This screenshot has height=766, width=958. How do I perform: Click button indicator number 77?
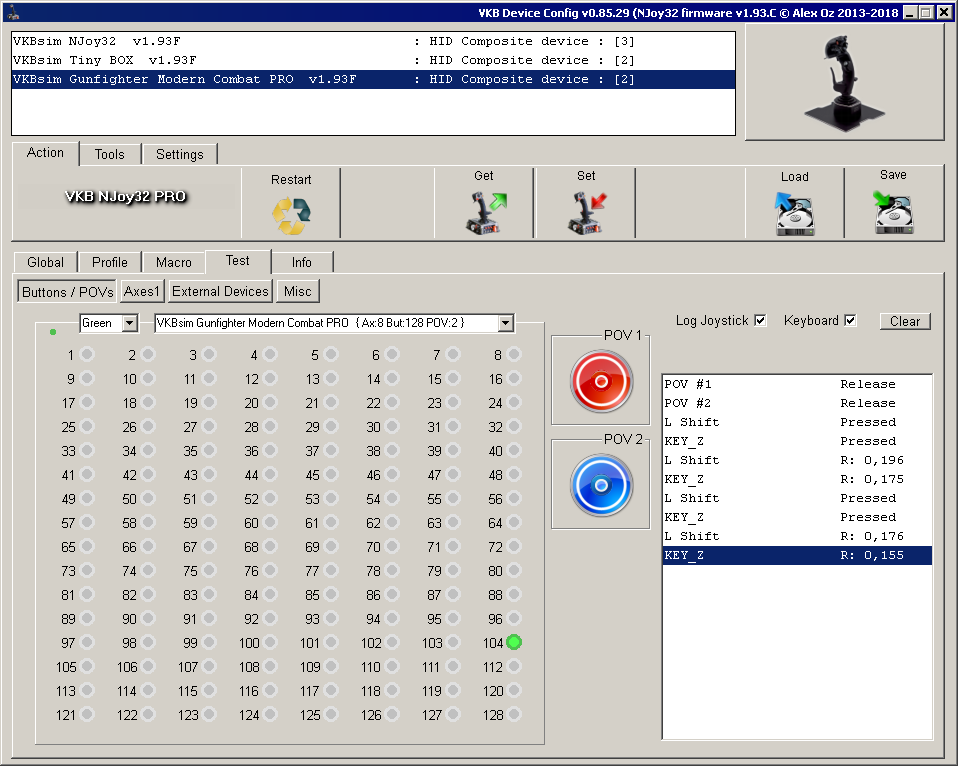(x=331, y=570)
